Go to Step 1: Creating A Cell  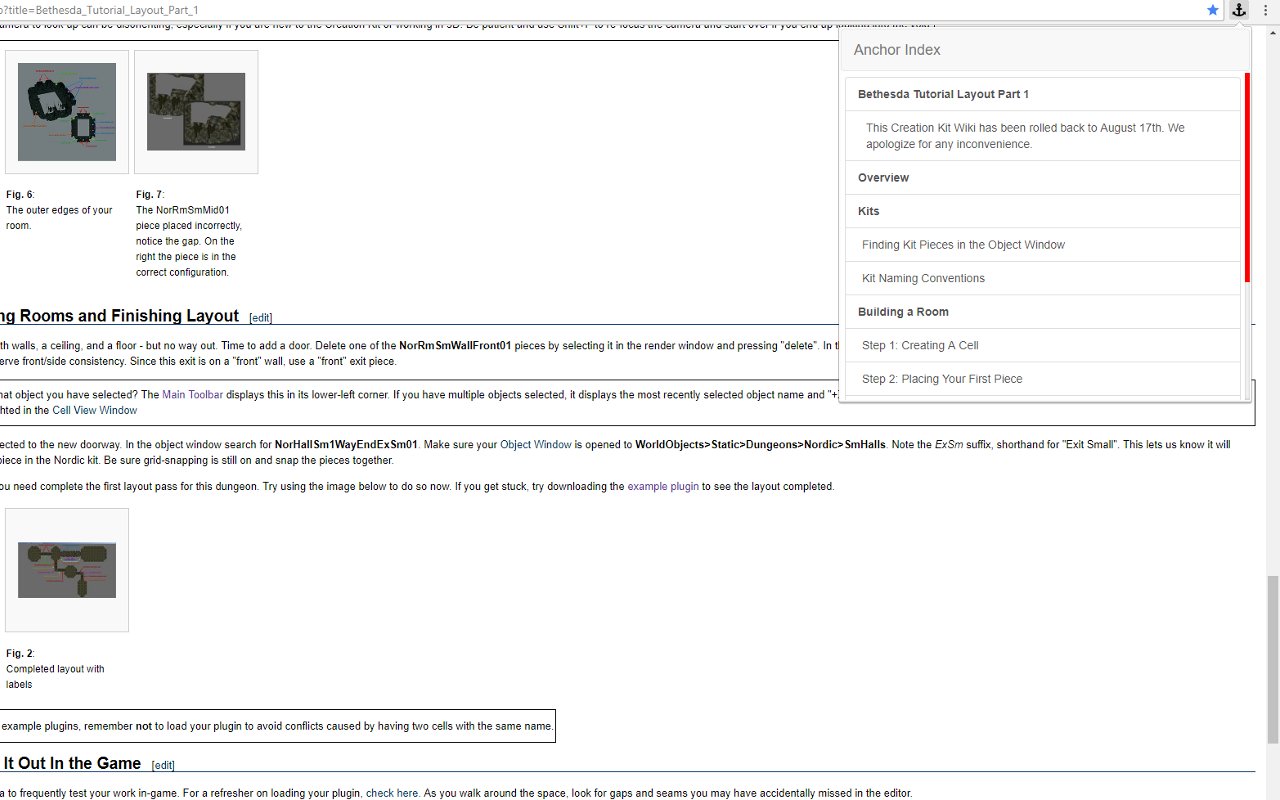[x=1043, y=345]
